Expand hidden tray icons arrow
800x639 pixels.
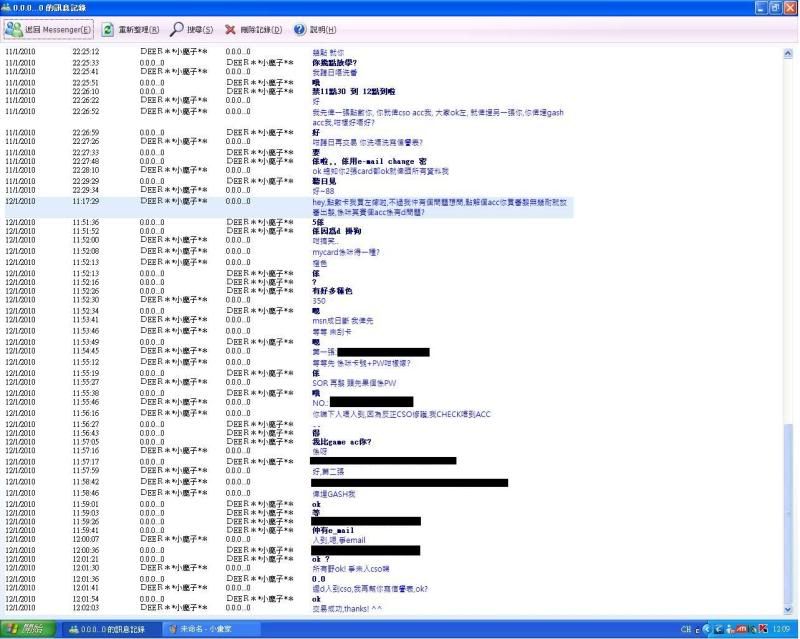[707, 629]
